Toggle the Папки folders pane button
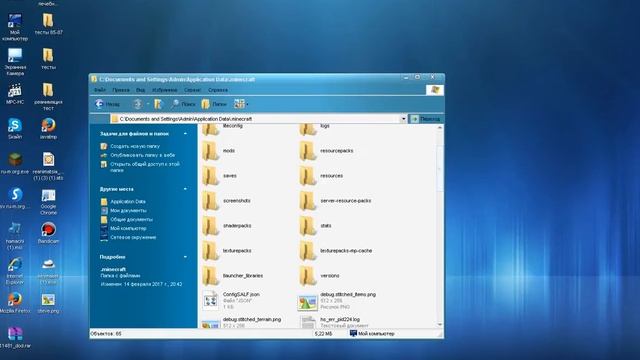 [214, 104]
